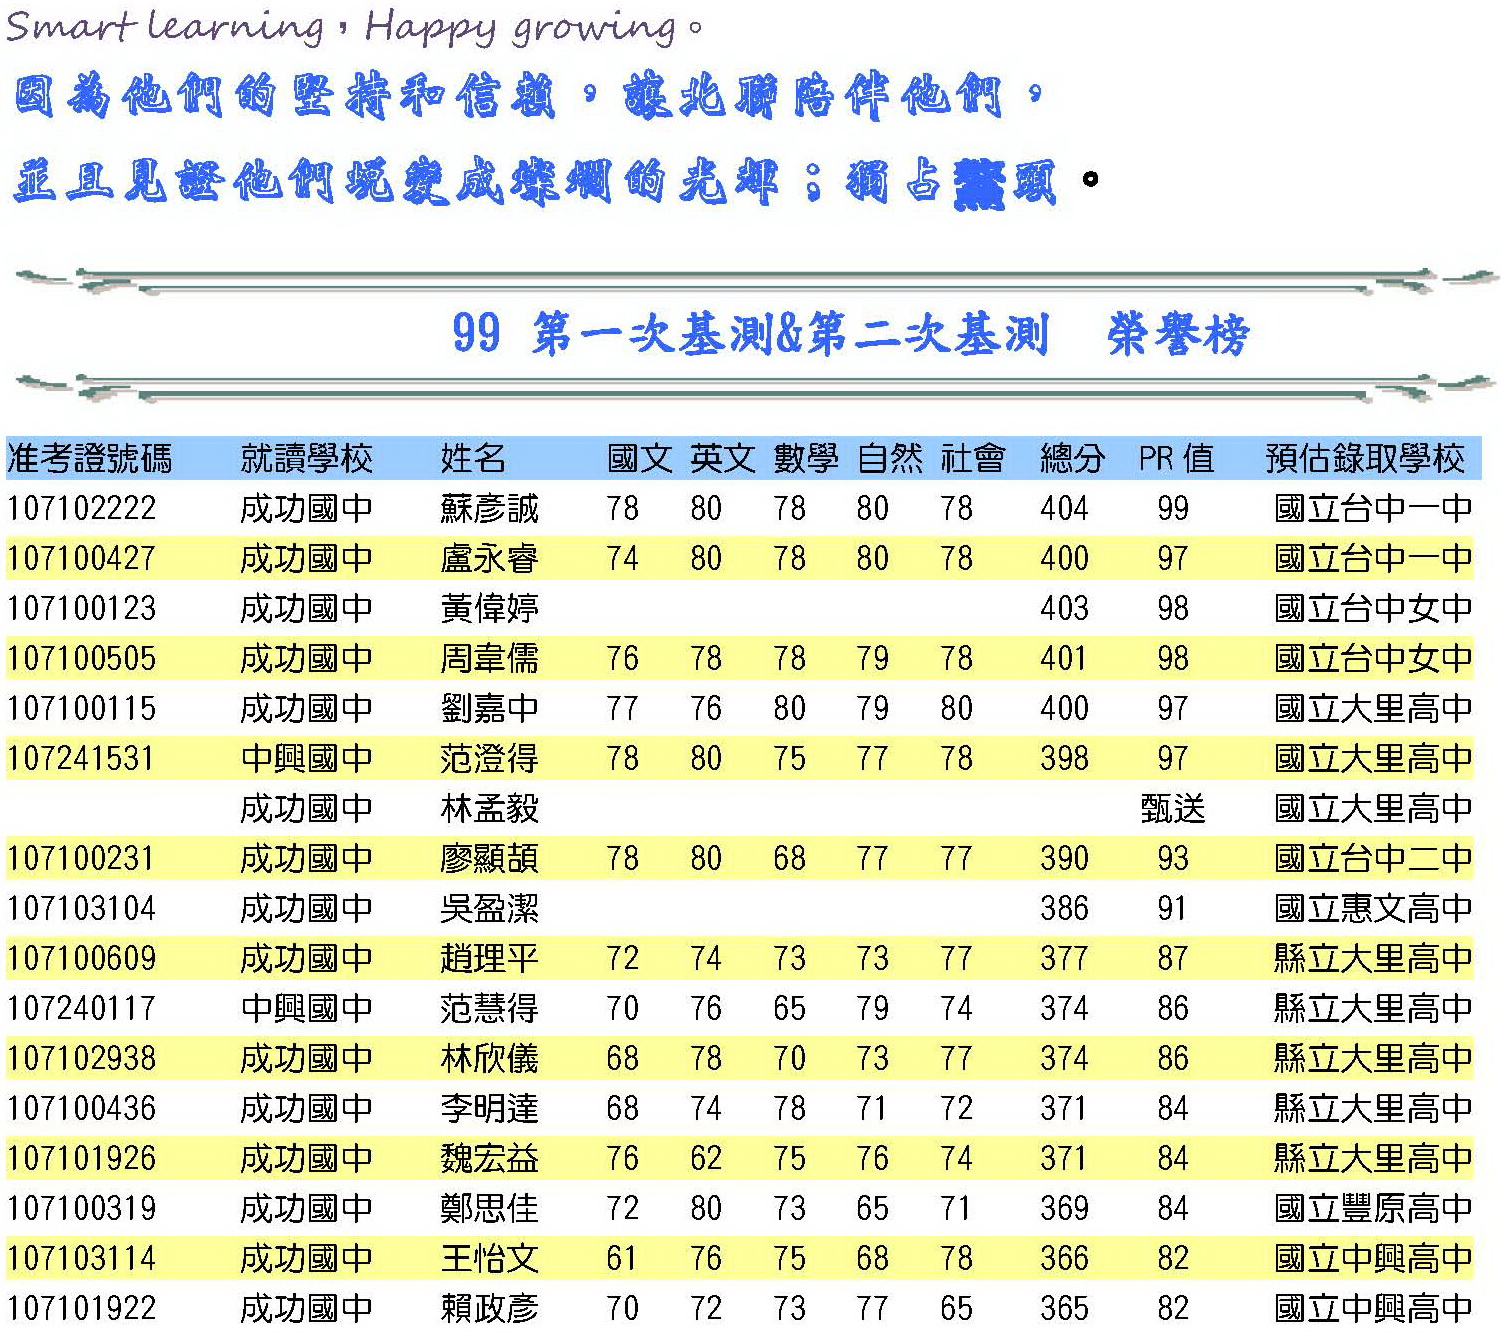Select exam number 107100505
The width and height of the screenshot is (1501, 1342).
[x=81, y=659]
